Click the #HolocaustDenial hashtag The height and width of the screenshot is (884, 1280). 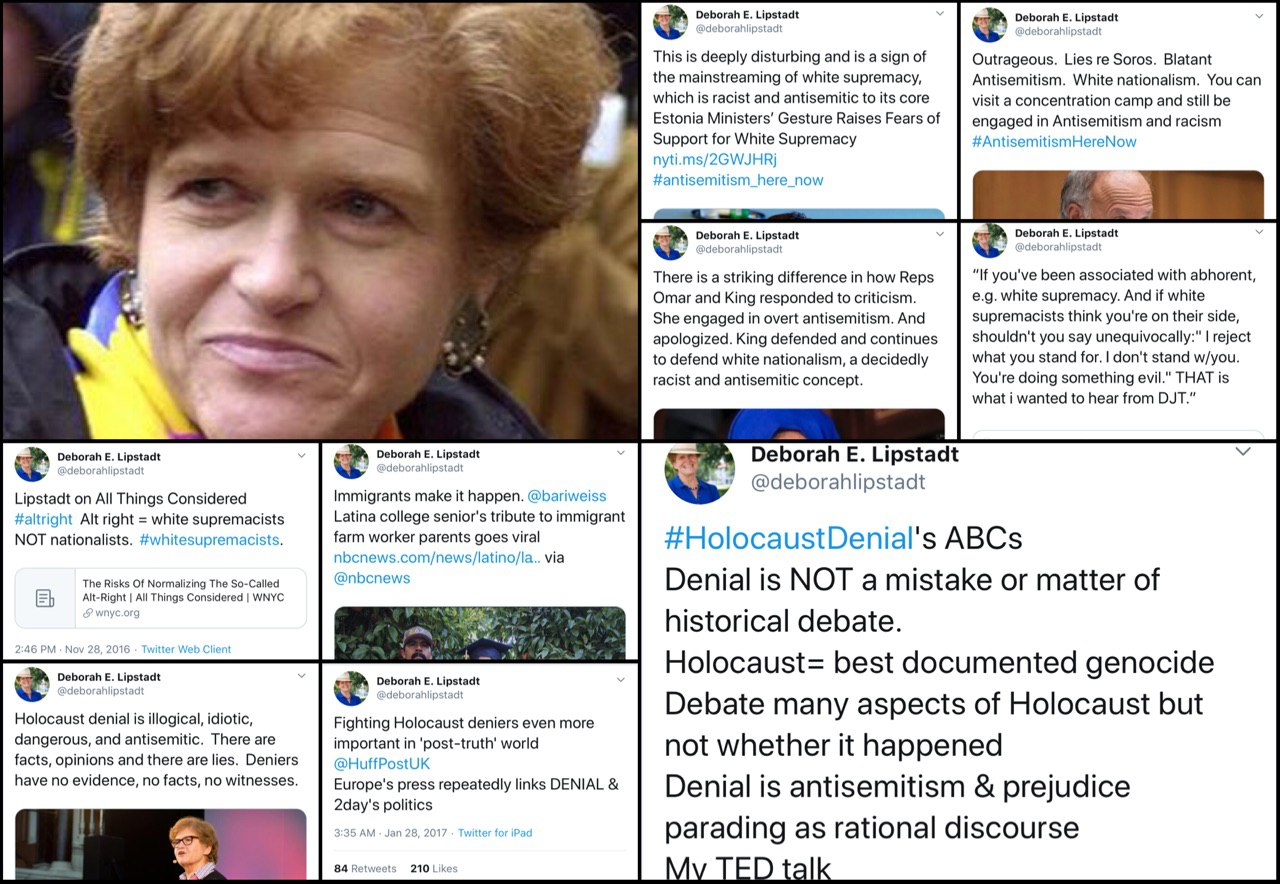coord(790,538)
